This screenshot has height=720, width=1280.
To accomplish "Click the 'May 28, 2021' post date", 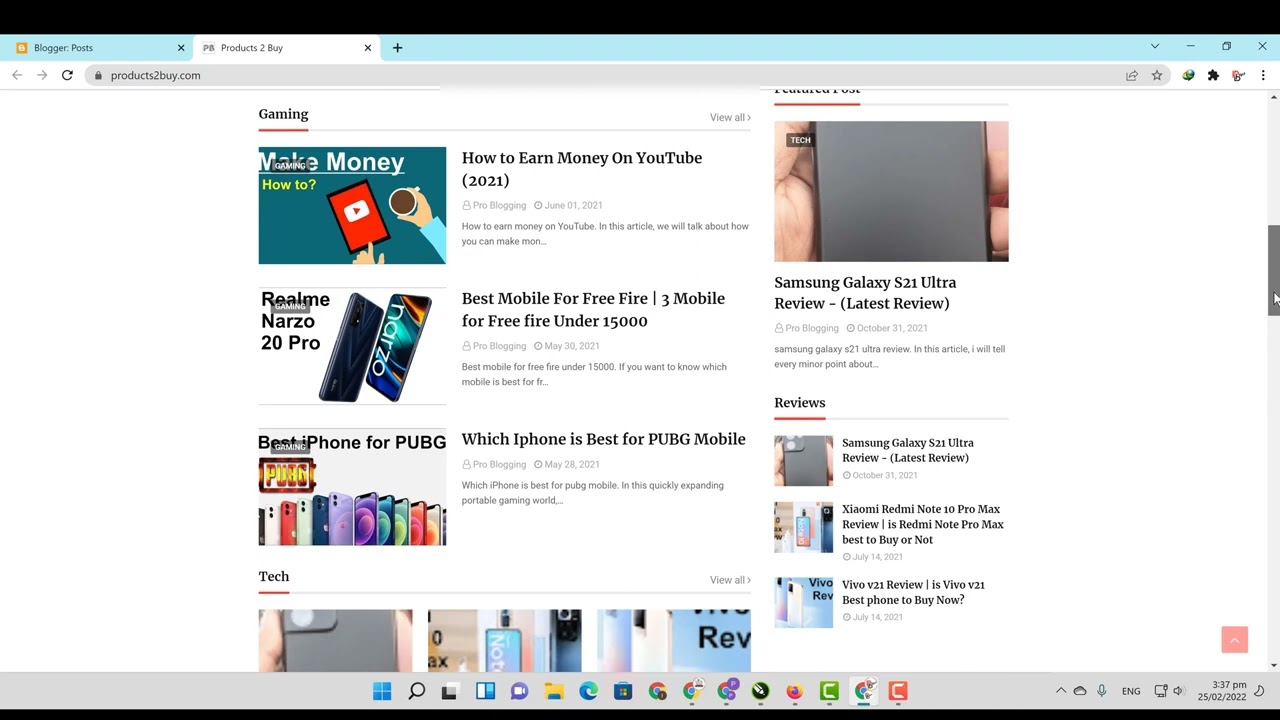I will pos(572,464).
